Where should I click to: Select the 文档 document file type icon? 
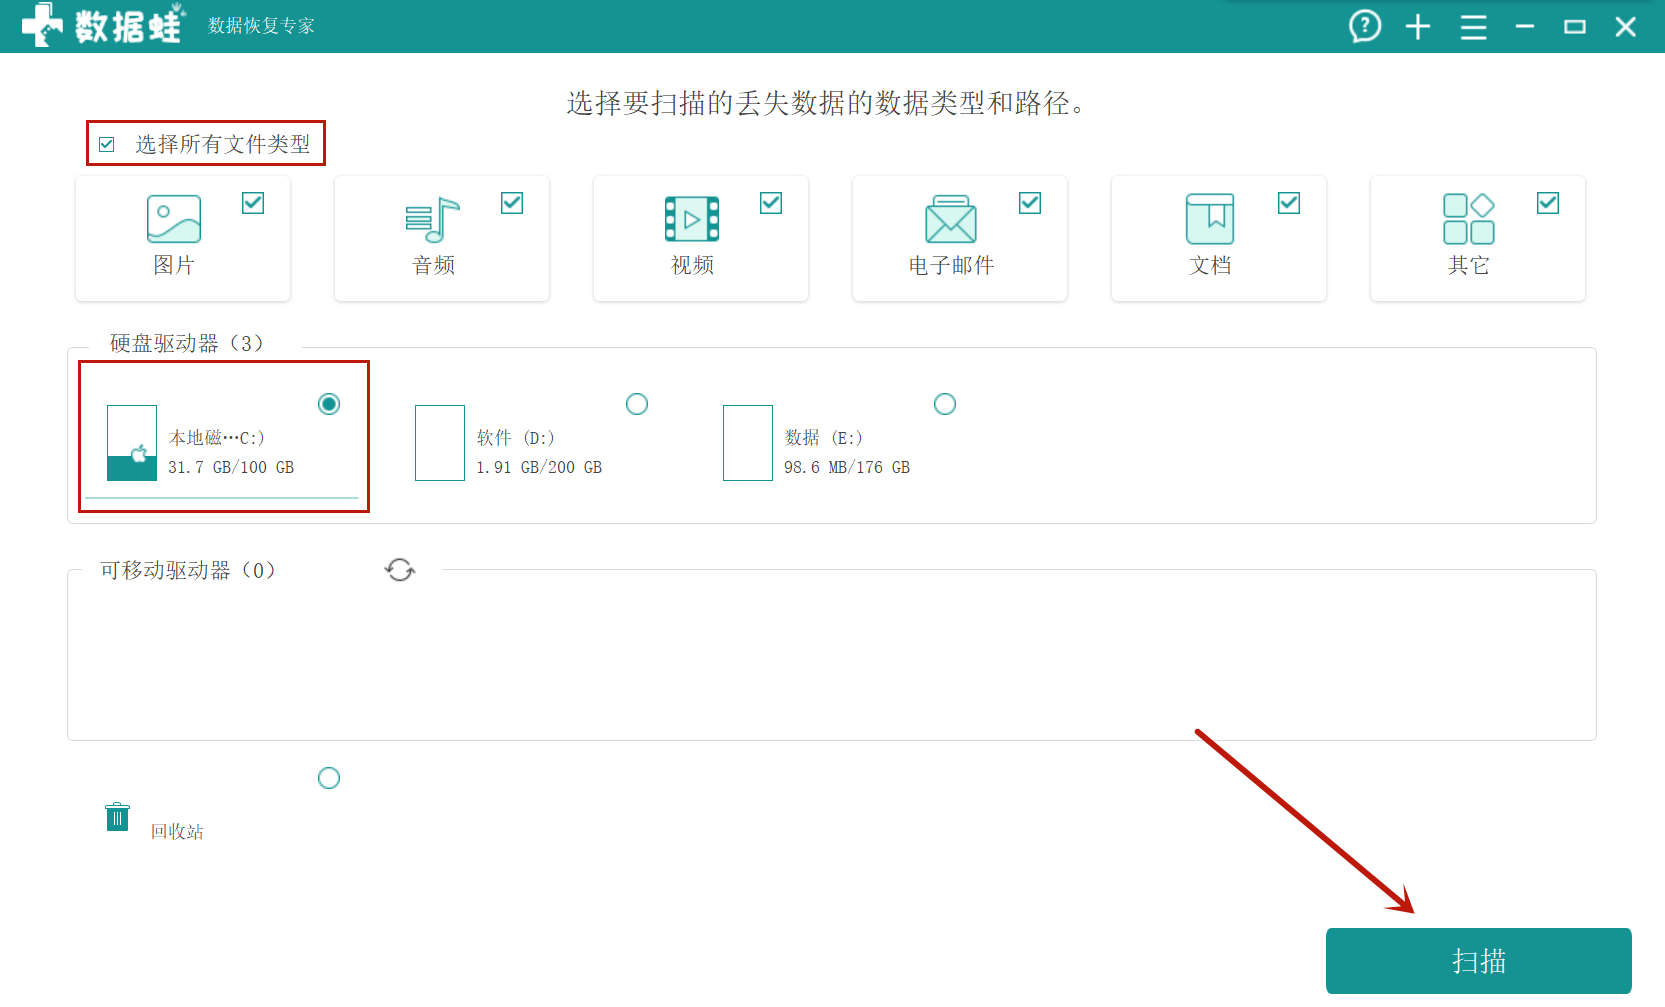point(1210,218)
